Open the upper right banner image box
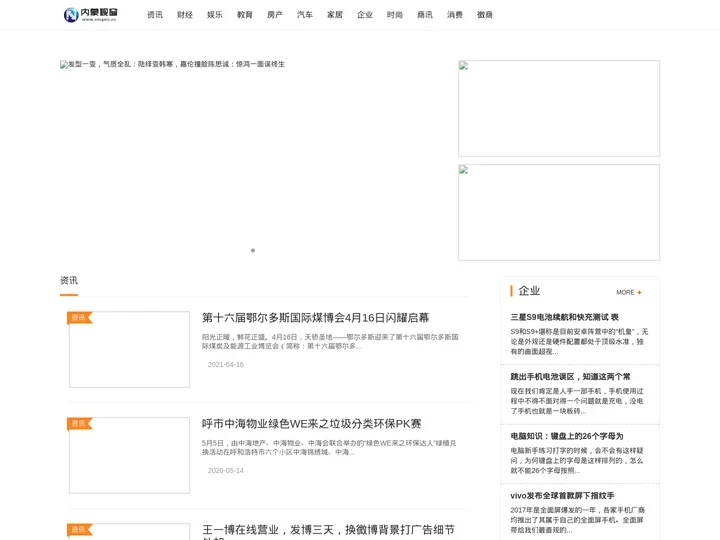 tap(559, 108)
